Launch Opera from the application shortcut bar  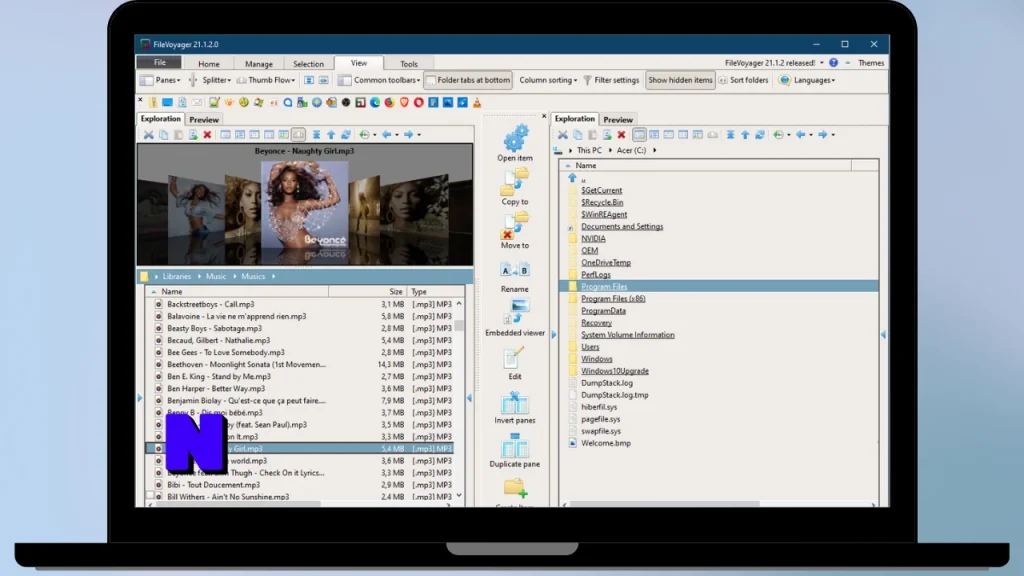[419, 103]
